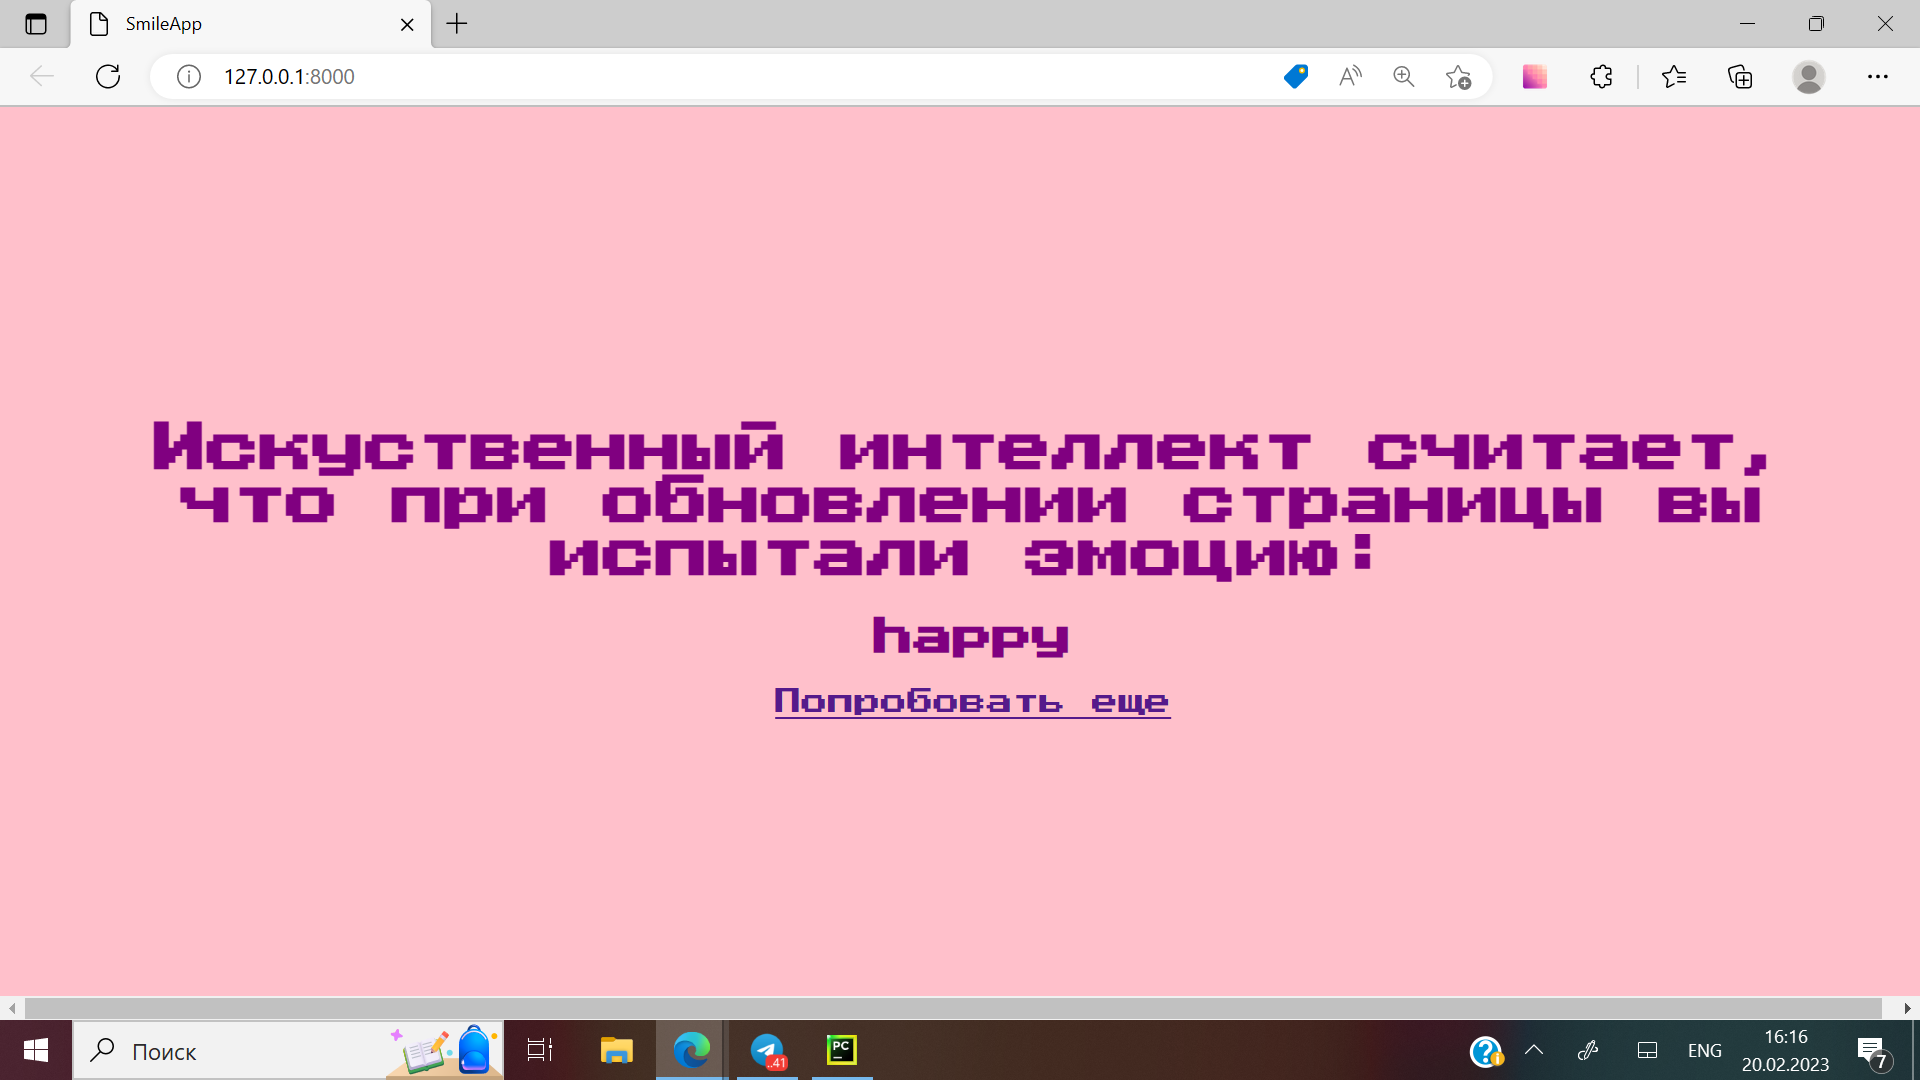Click the Попробовать еще link
This screenshot has width=1920, height=1080.
(971, 700)
